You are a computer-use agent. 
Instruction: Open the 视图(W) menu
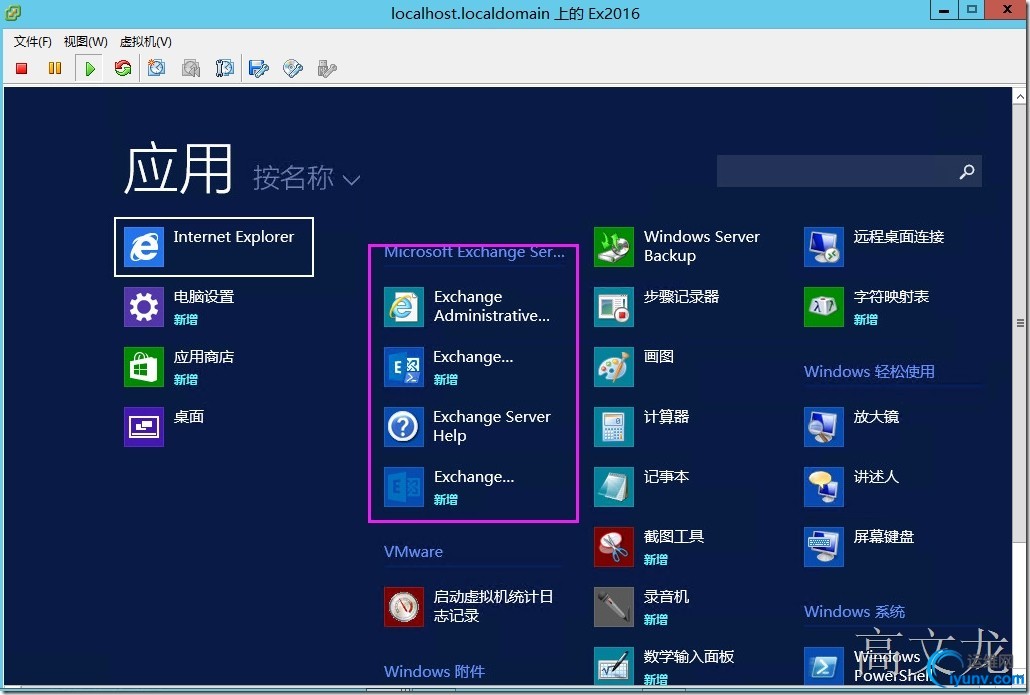[85, 41]
